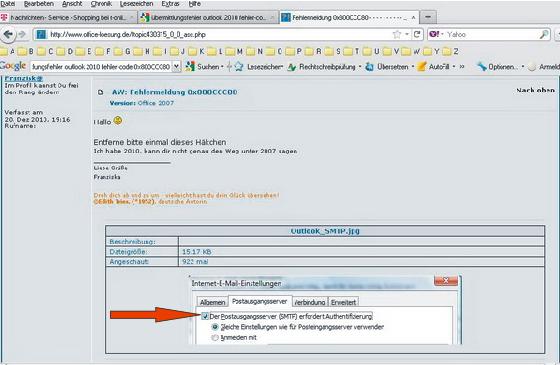Screen dimensions: 560x365
Task: Open the Yahoo search engine selector dropdown
Action: tap(436, 34)
